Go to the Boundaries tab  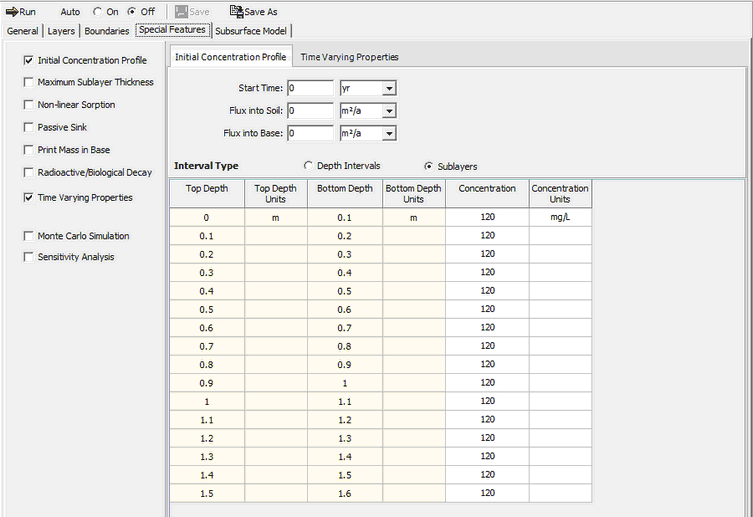[107, 31]
